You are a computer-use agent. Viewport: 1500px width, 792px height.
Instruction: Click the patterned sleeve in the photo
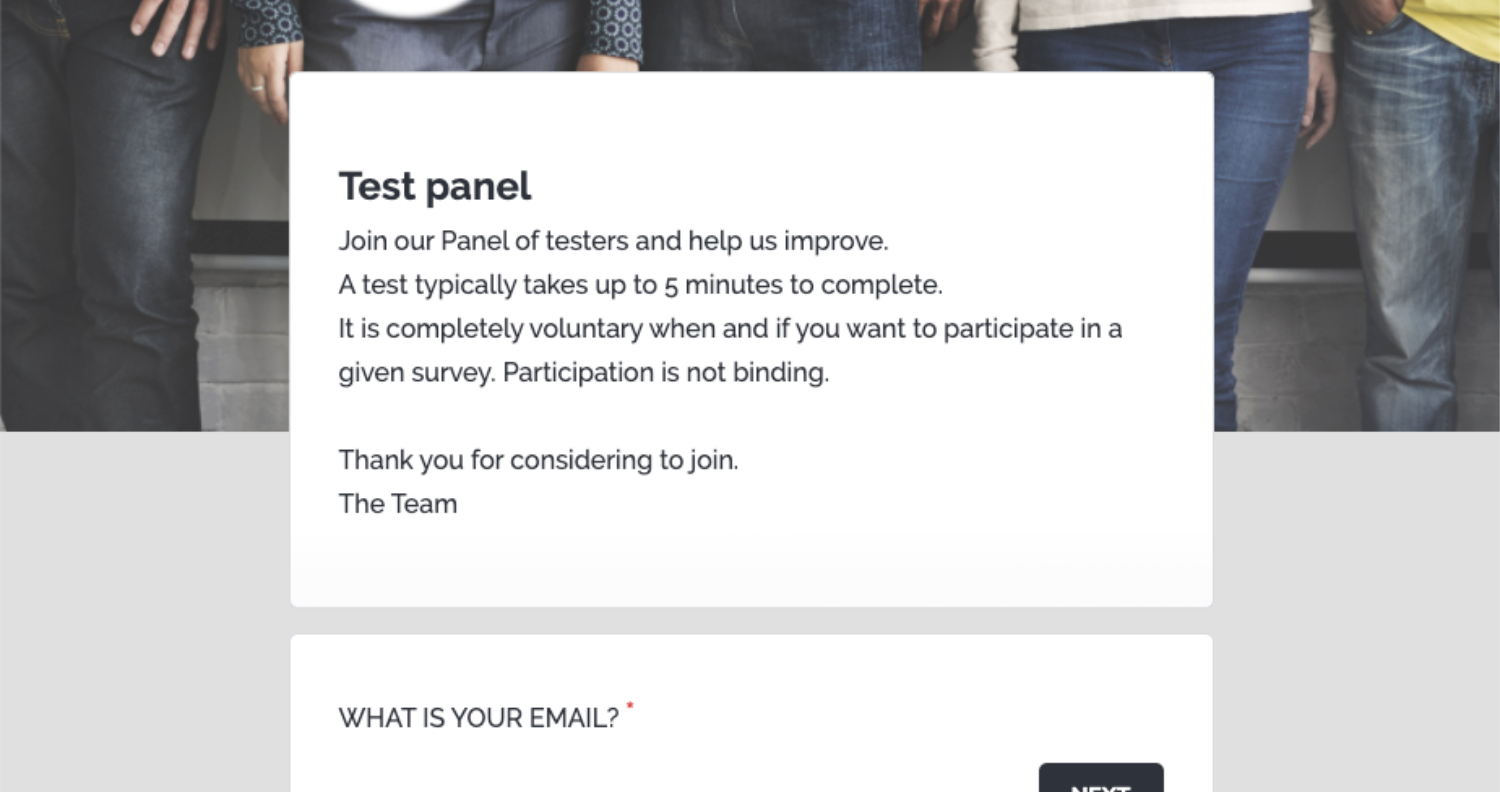point(614,28)
